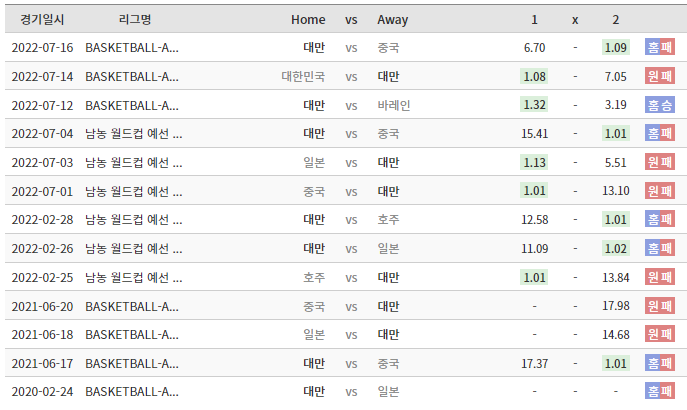Click the 홈패 badge on the 2020-02-24 row
687x410 pixels.
659,391
